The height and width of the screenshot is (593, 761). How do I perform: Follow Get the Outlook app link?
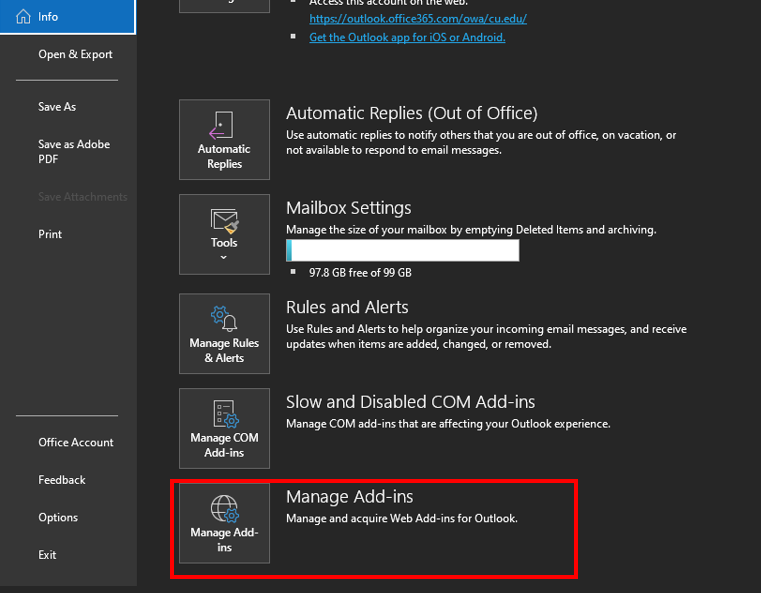407,37
